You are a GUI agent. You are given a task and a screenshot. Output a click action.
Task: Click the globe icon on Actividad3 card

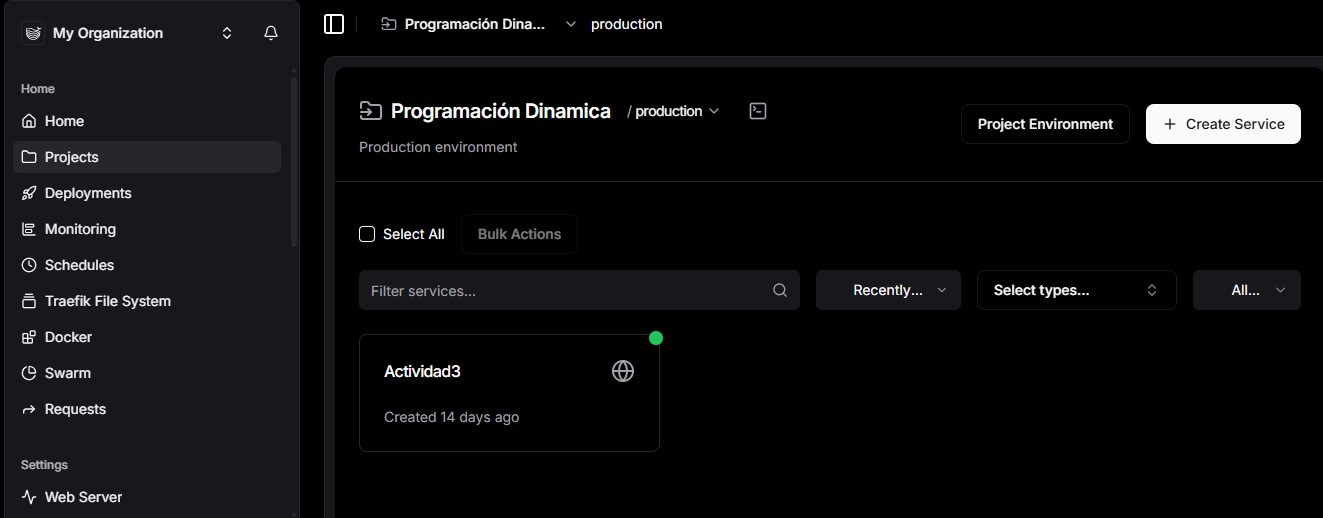point(623,371)
